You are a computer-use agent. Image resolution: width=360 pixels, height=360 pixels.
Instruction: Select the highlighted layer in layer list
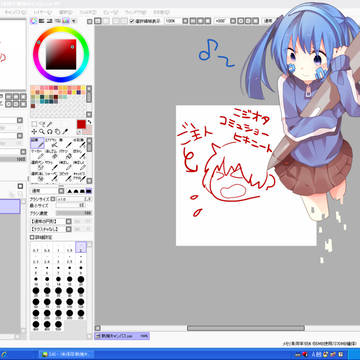tap(10, 206)
